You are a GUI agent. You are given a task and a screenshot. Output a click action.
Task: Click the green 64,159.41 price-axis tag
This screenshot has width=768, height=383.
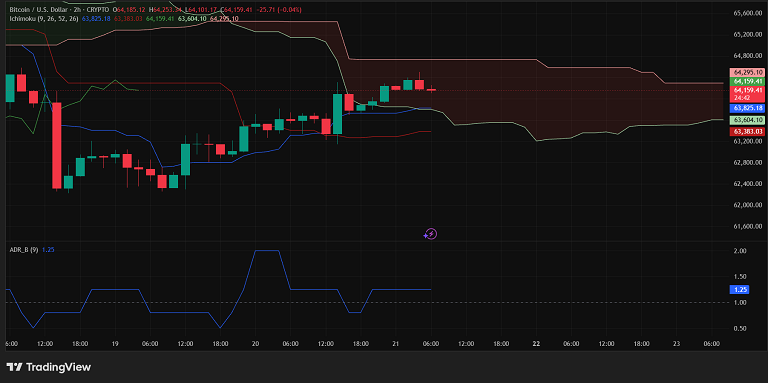747,81
